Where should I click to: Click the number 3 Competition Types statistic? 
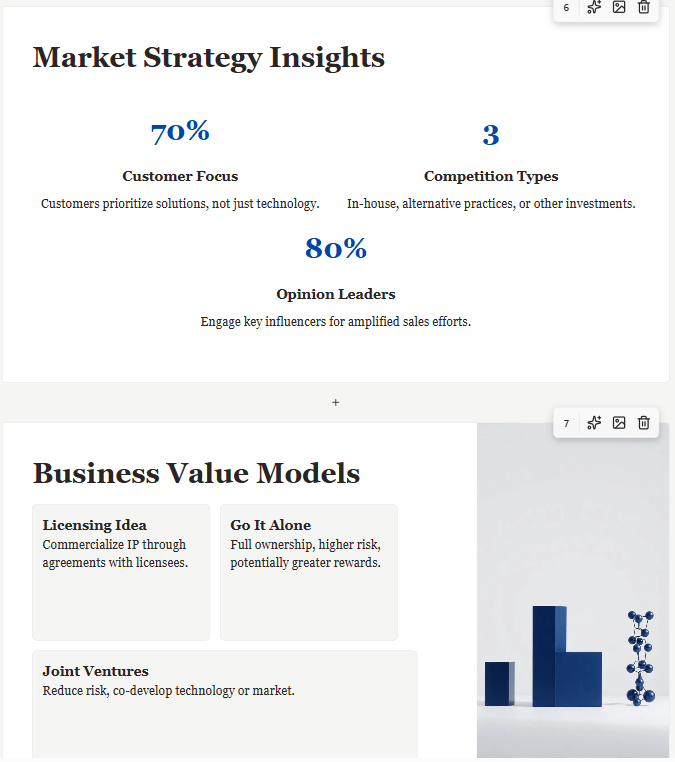coord(491,135)
